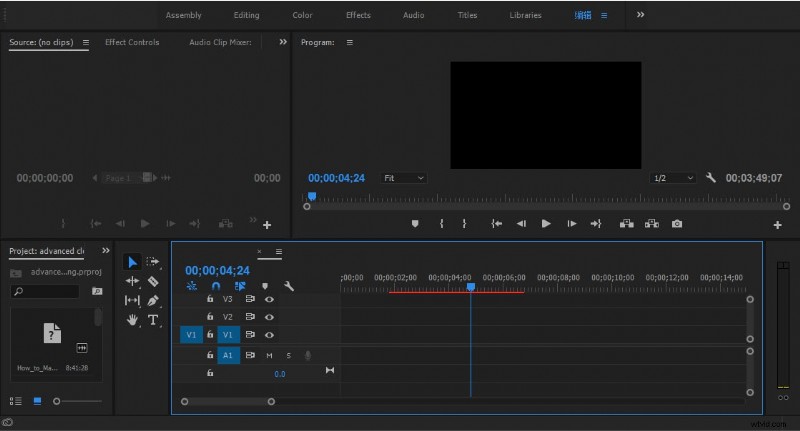Step back one frame in Program monitor
This screenshot has height=431, width=800.
click(x=521, y=223)
